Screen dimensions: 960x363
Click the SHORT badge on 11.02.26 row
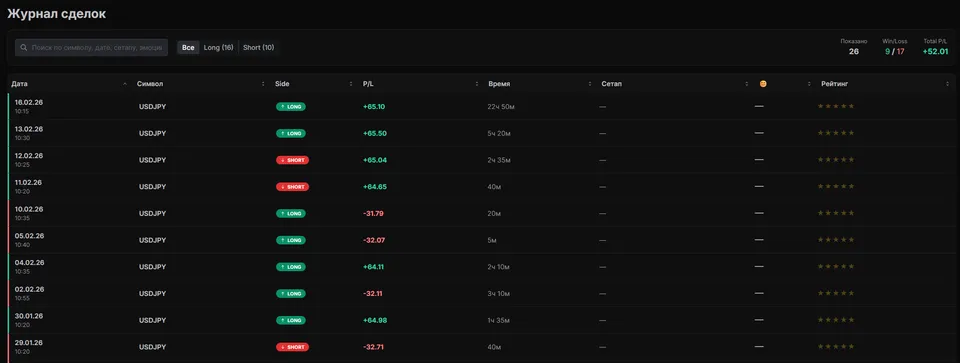(293, 187)
